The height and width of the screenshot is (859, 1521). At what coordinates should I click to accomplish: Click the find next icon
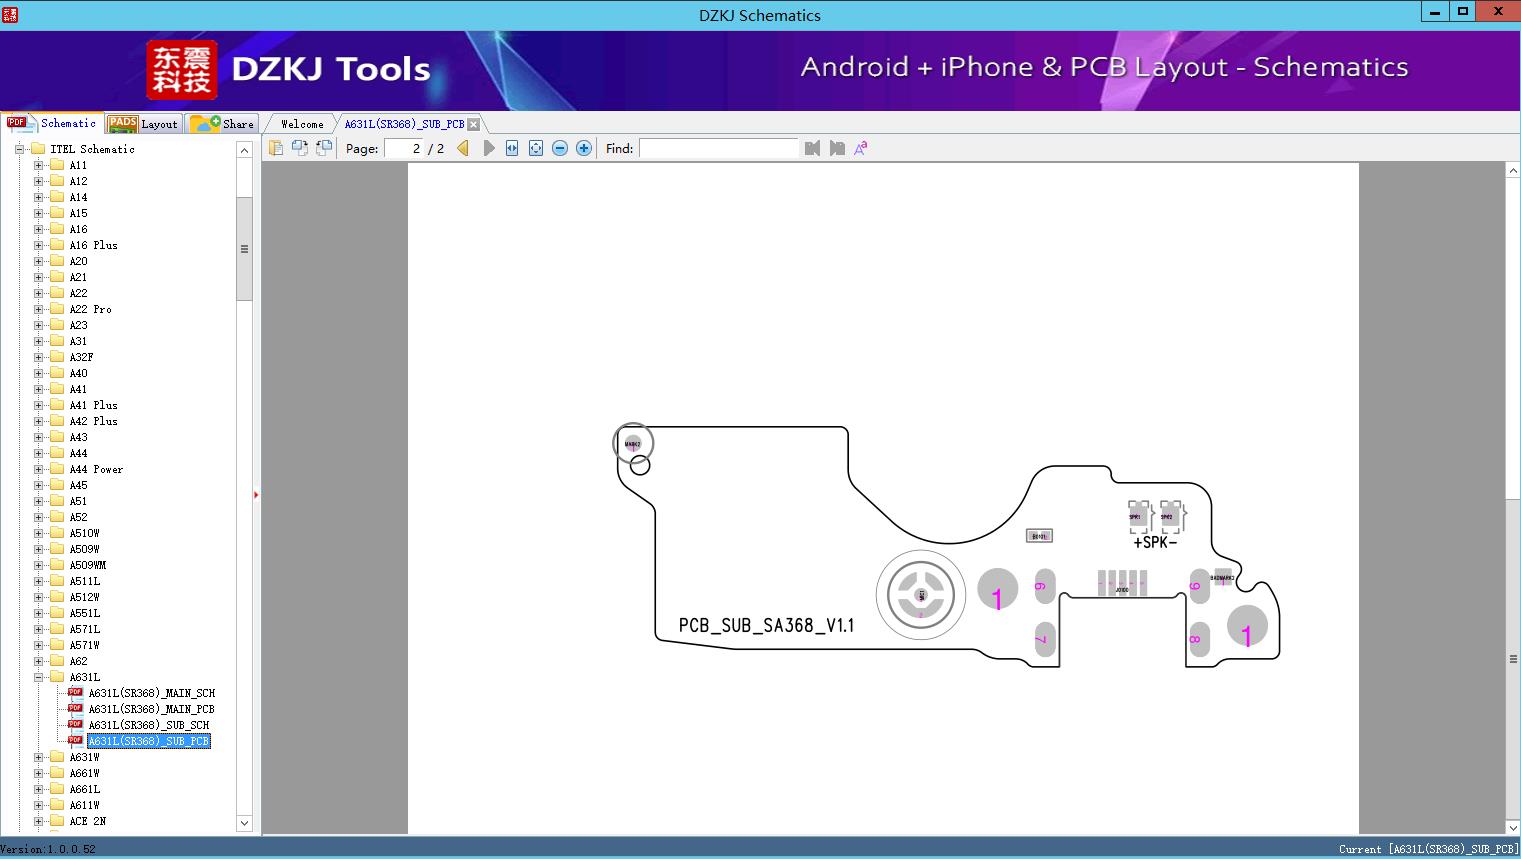(837, 148)
